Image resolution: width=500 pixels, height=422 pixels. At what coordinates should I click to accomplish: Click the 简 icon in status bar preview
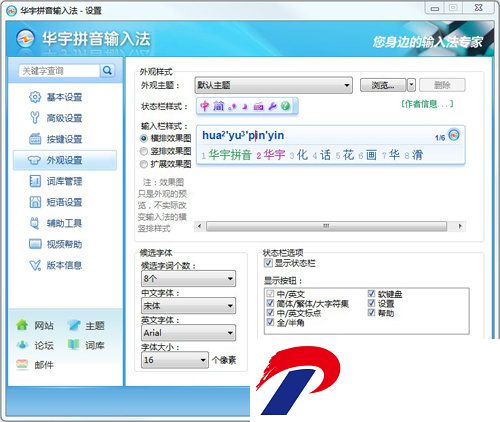tap(218, 106)
